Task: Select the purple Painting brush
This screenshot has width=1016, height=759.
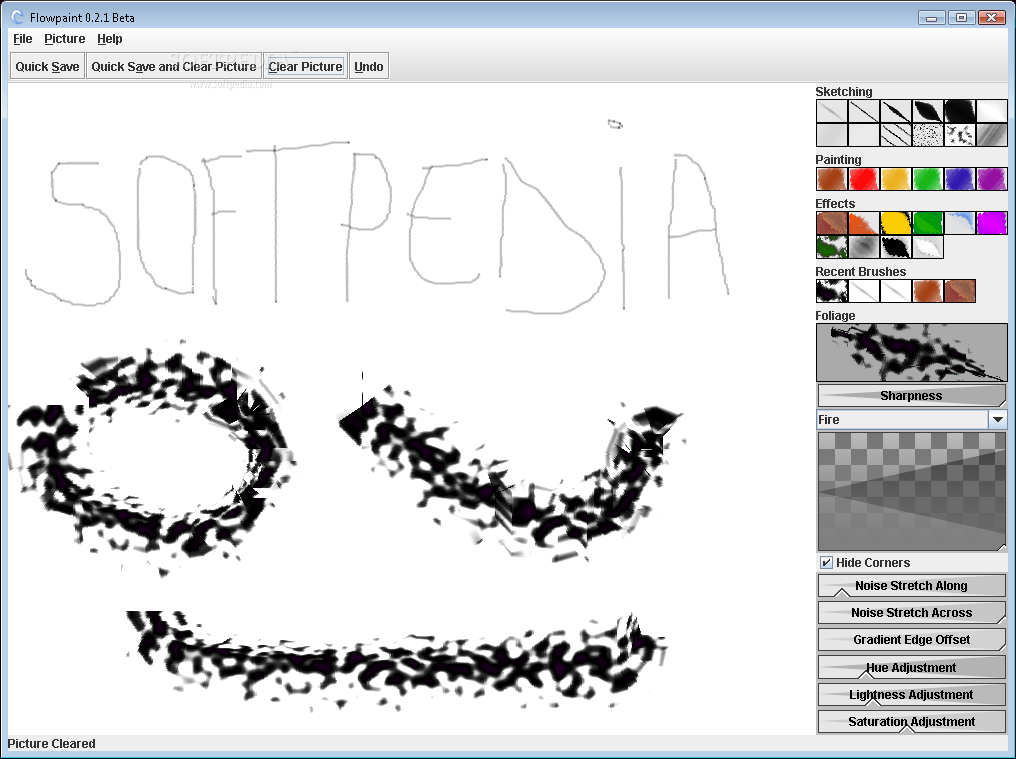Action: [992, 179]
